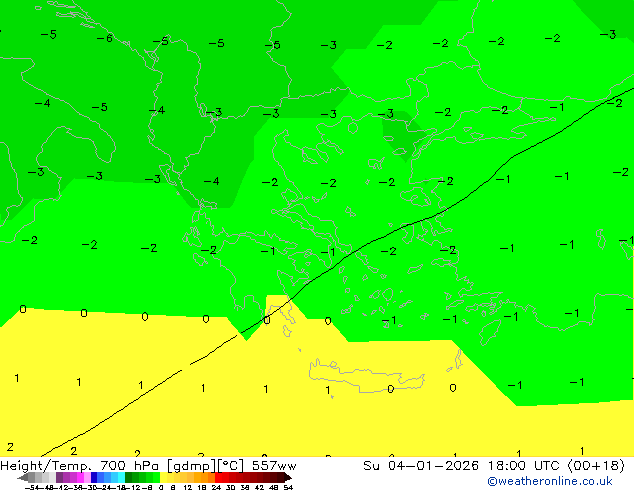The width and height of the screenshot is (634, 490).
Task: Click the dark green swatch in the legend
Action: (129, 477)
